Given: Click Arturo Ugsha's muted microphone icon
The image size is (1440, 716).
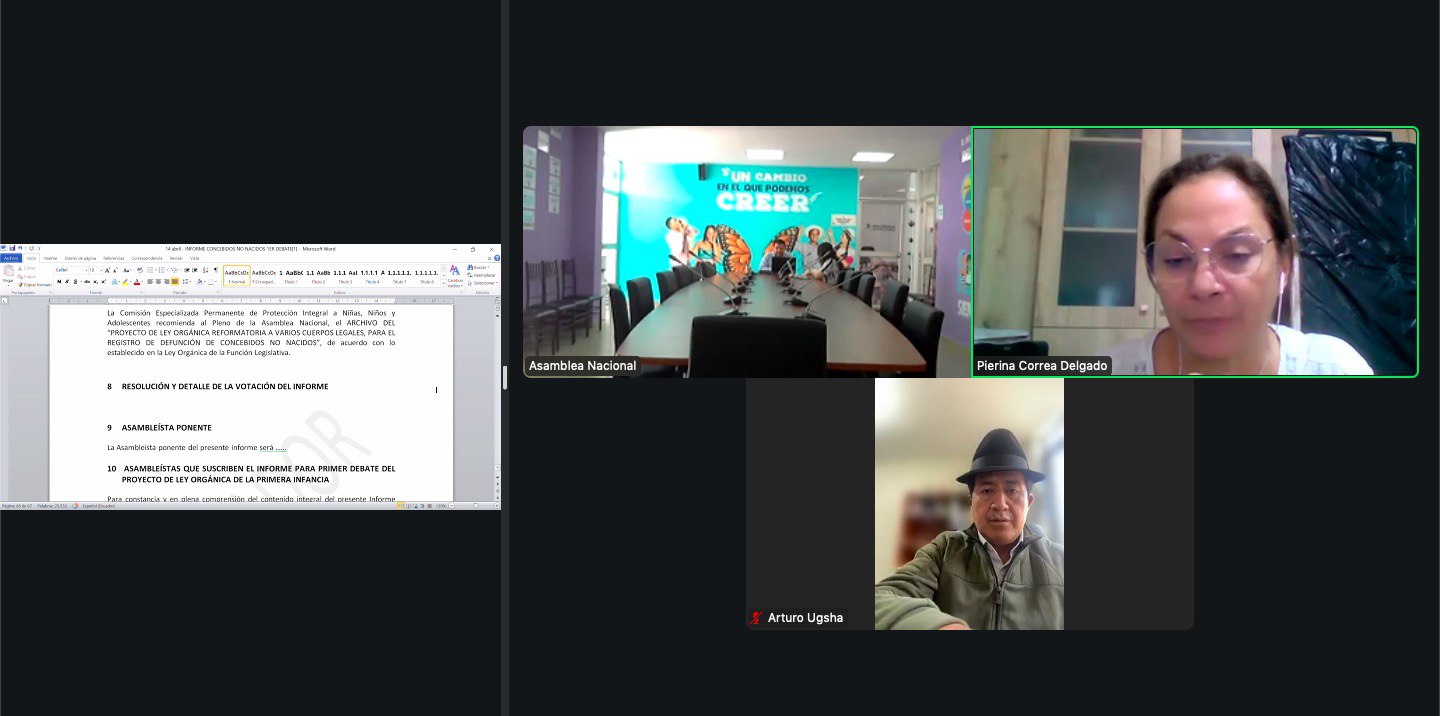Looking at the screenshot, I should click(757, 618).
